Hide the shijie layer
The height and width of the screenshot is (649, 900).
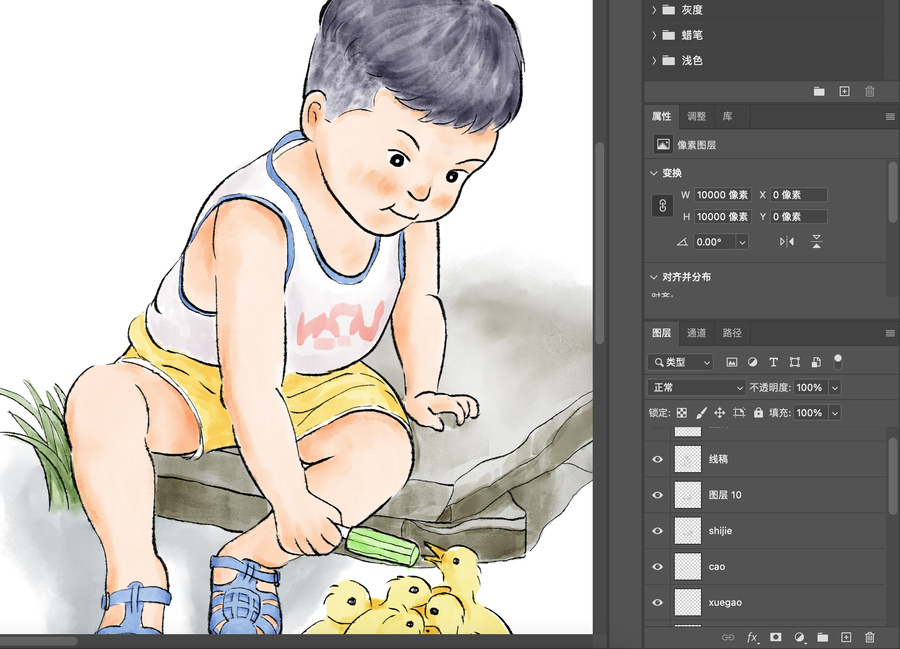click(658, 531)
